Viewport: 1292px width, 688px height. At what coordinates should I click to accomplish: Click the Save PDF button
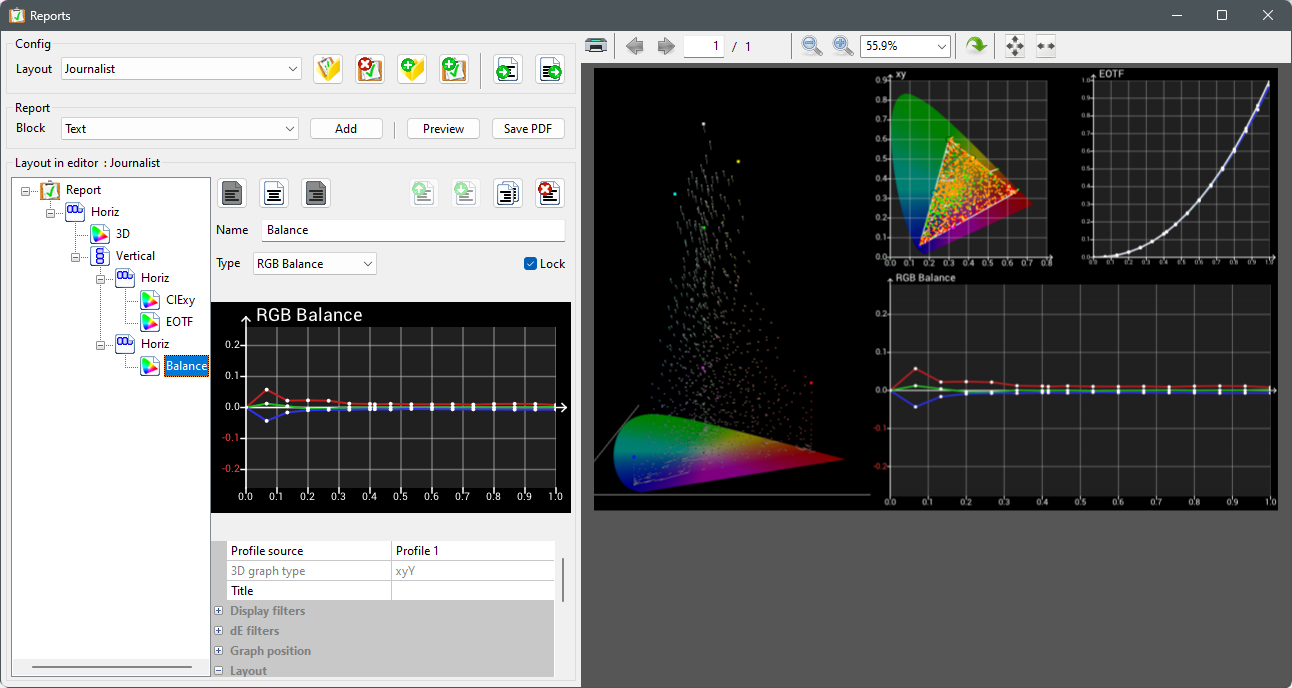(528, 128)
